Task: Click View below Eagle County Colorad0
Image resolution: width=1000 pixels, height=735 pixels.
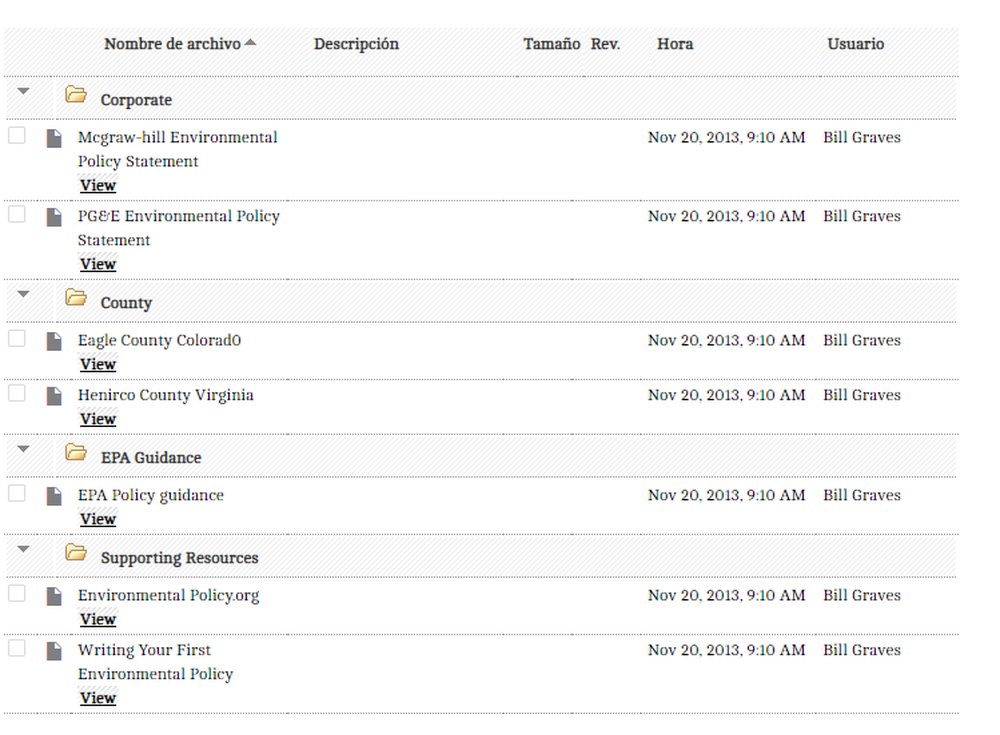Action: coord(97,364)
